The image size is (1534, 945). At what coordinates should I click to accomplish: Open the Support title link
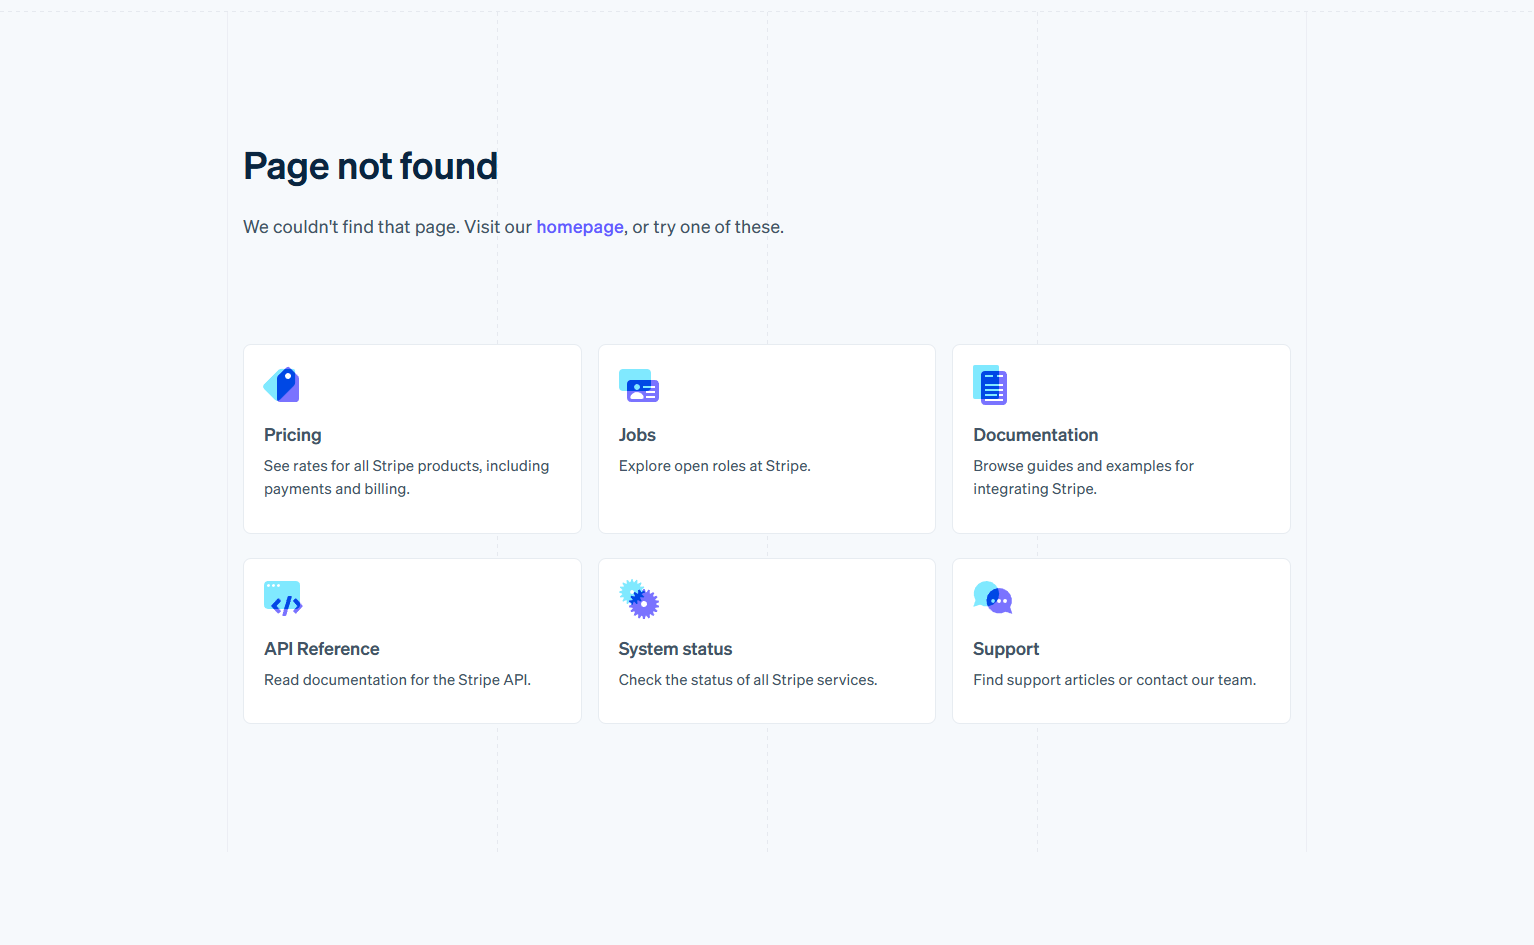1006,649
